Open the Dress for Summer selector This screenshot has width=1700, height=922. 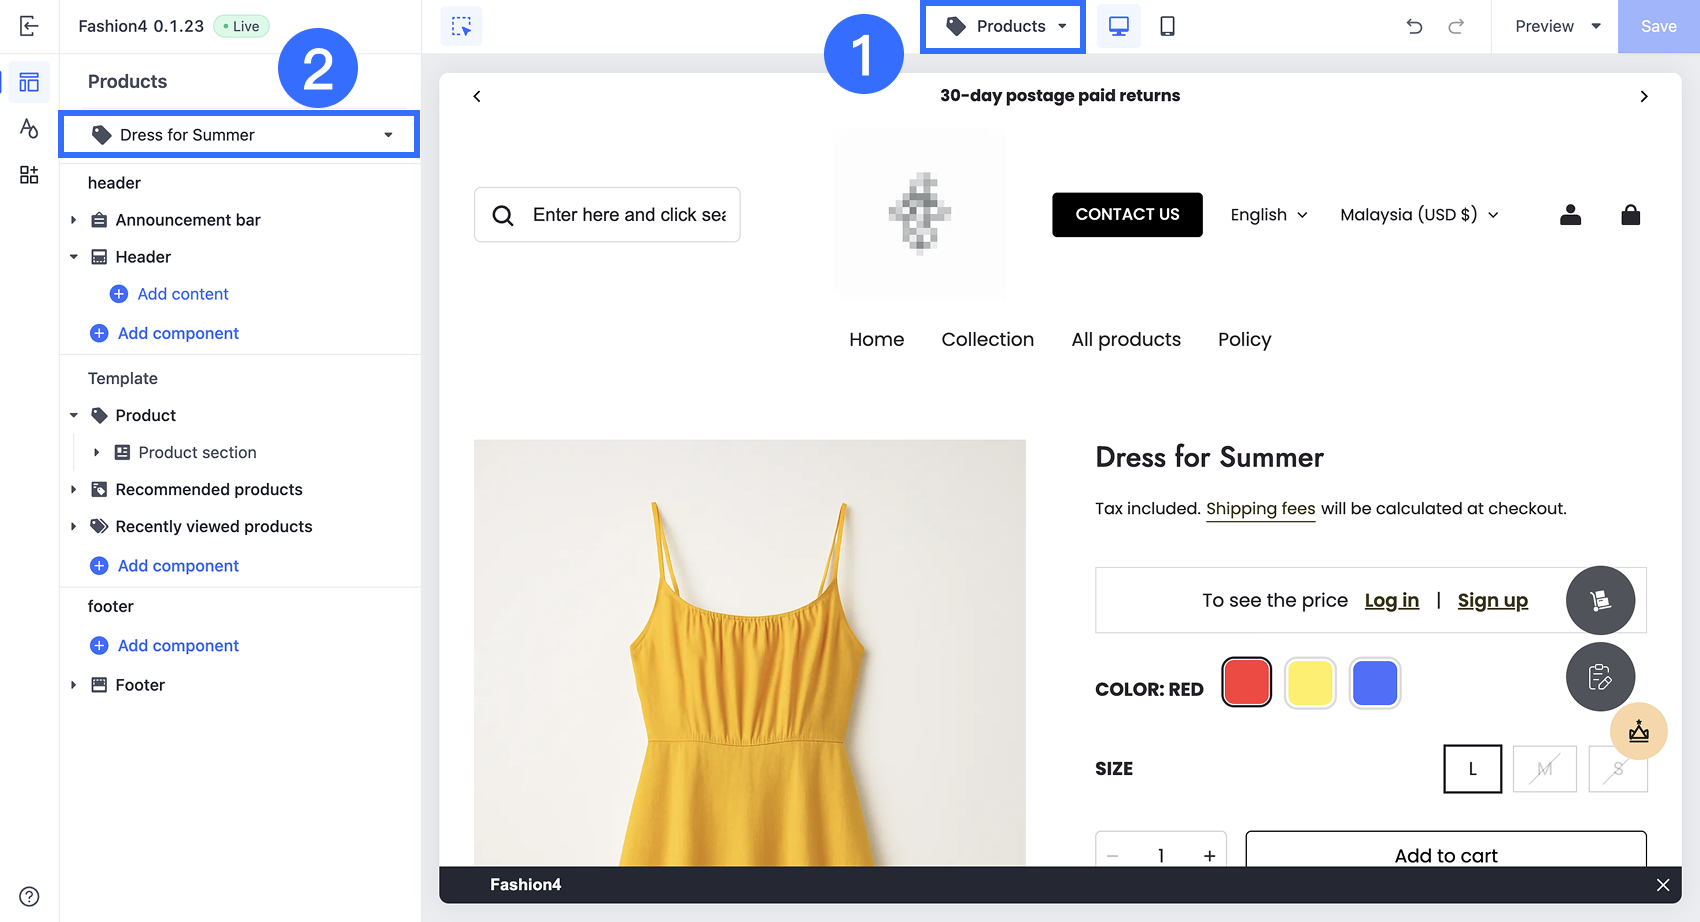238,134
